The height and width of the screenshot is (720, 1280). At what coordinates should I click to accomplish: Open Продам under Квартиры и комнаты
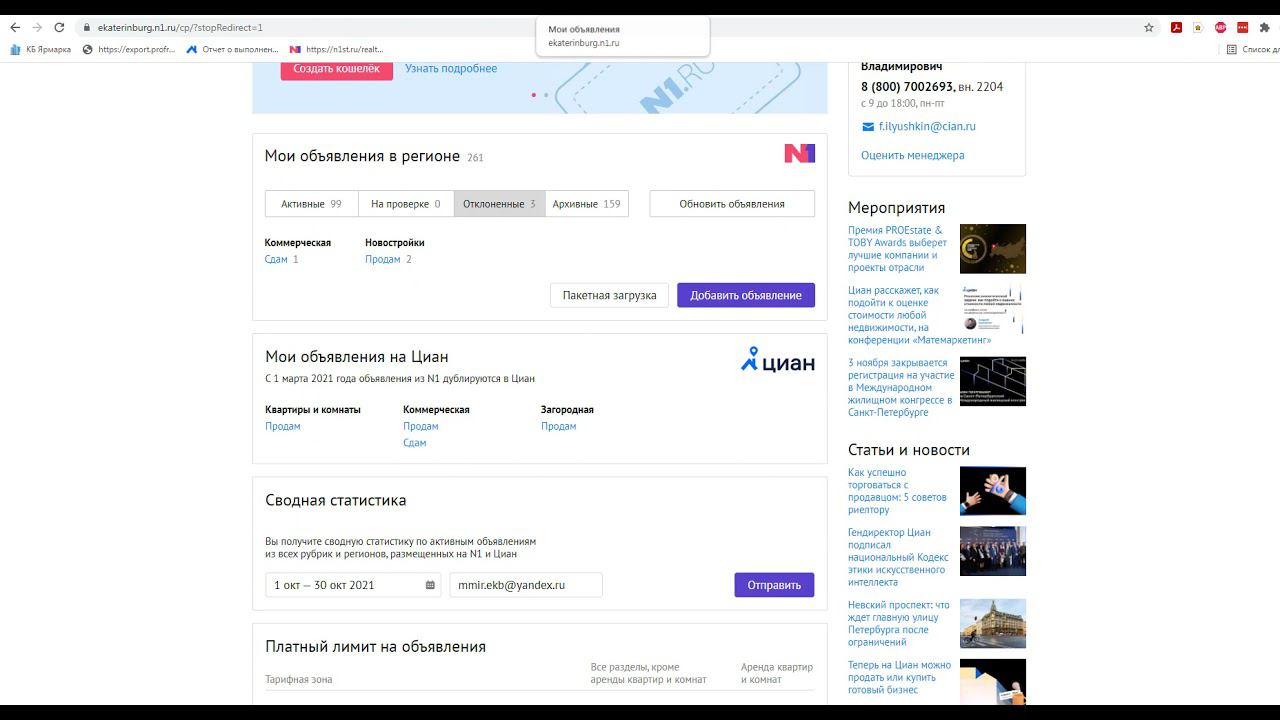(x=283, y=426)
